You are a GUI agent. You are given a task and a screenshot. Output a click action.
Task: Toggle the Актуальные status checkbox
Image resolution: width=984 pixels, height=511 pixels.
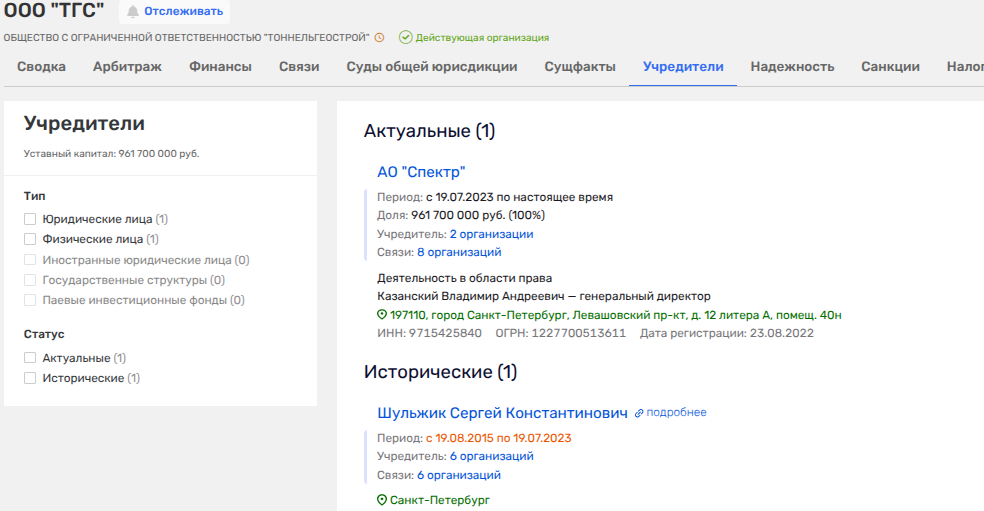pos(30,358)
